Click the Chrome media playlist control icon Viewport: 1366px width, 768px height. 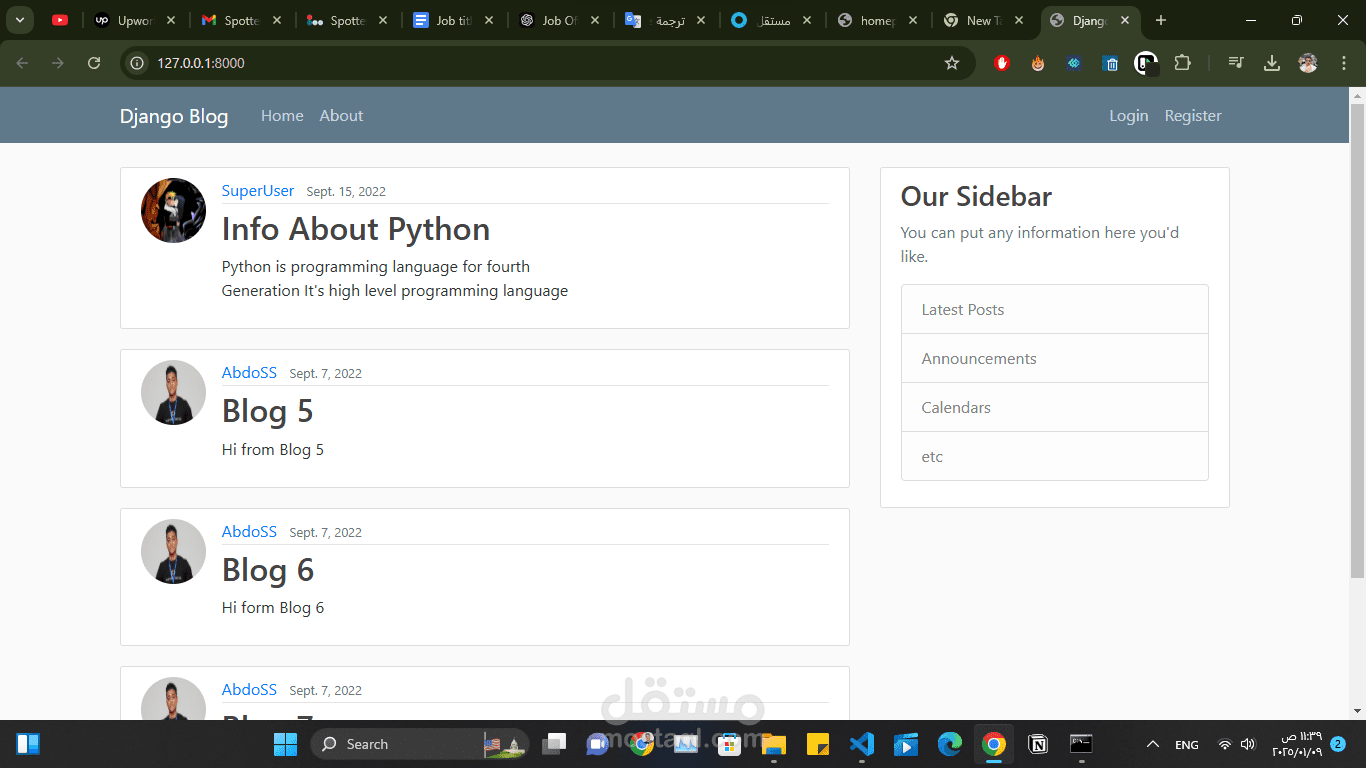1236,62
